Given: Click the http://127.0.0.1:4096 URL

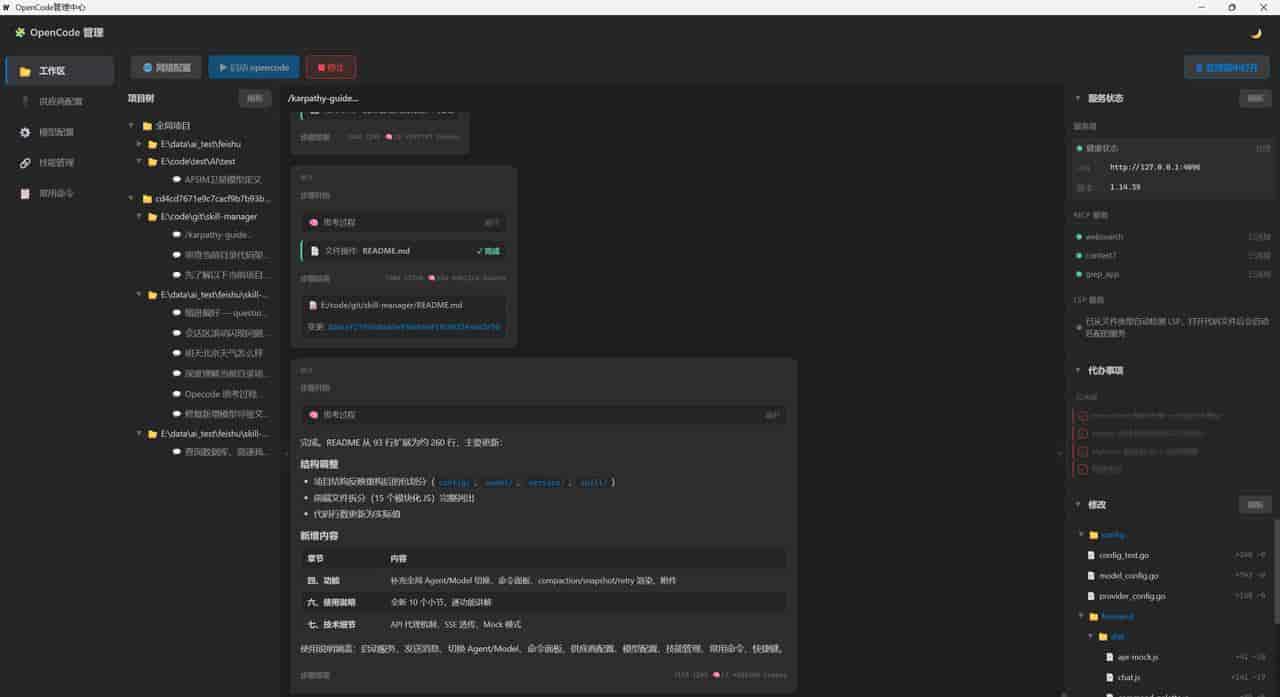Looking at the screenshot, I should pos(1155,167).
